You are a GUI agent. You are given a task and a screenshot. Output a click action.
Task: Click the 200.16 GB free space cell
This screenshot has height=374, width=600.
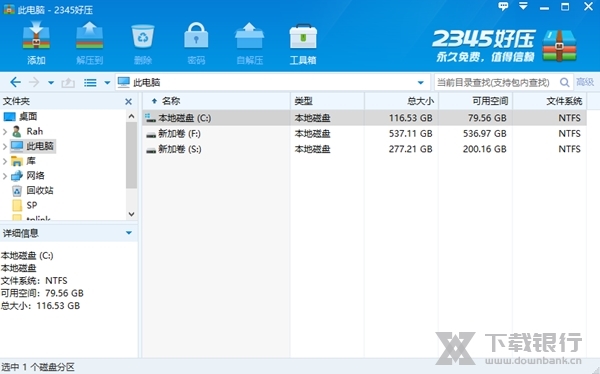(x=484, y=149)
